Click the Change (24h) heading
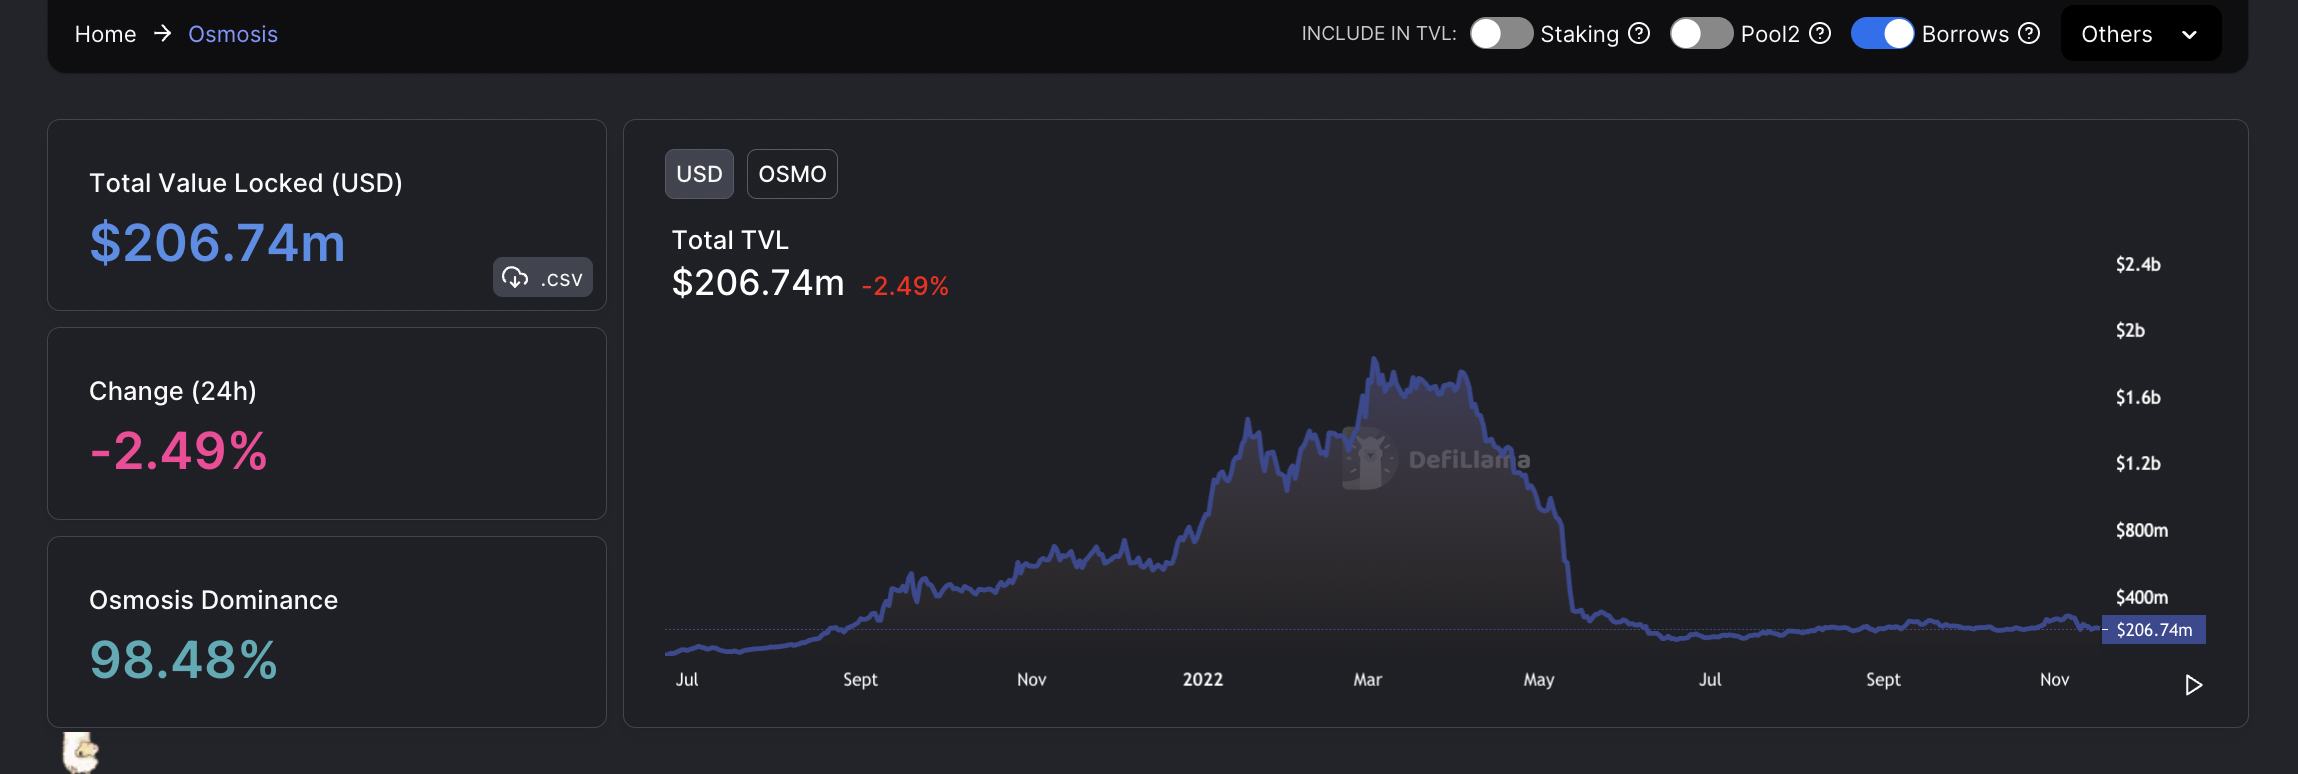2298x774 pixels. (x=173, y=391)
